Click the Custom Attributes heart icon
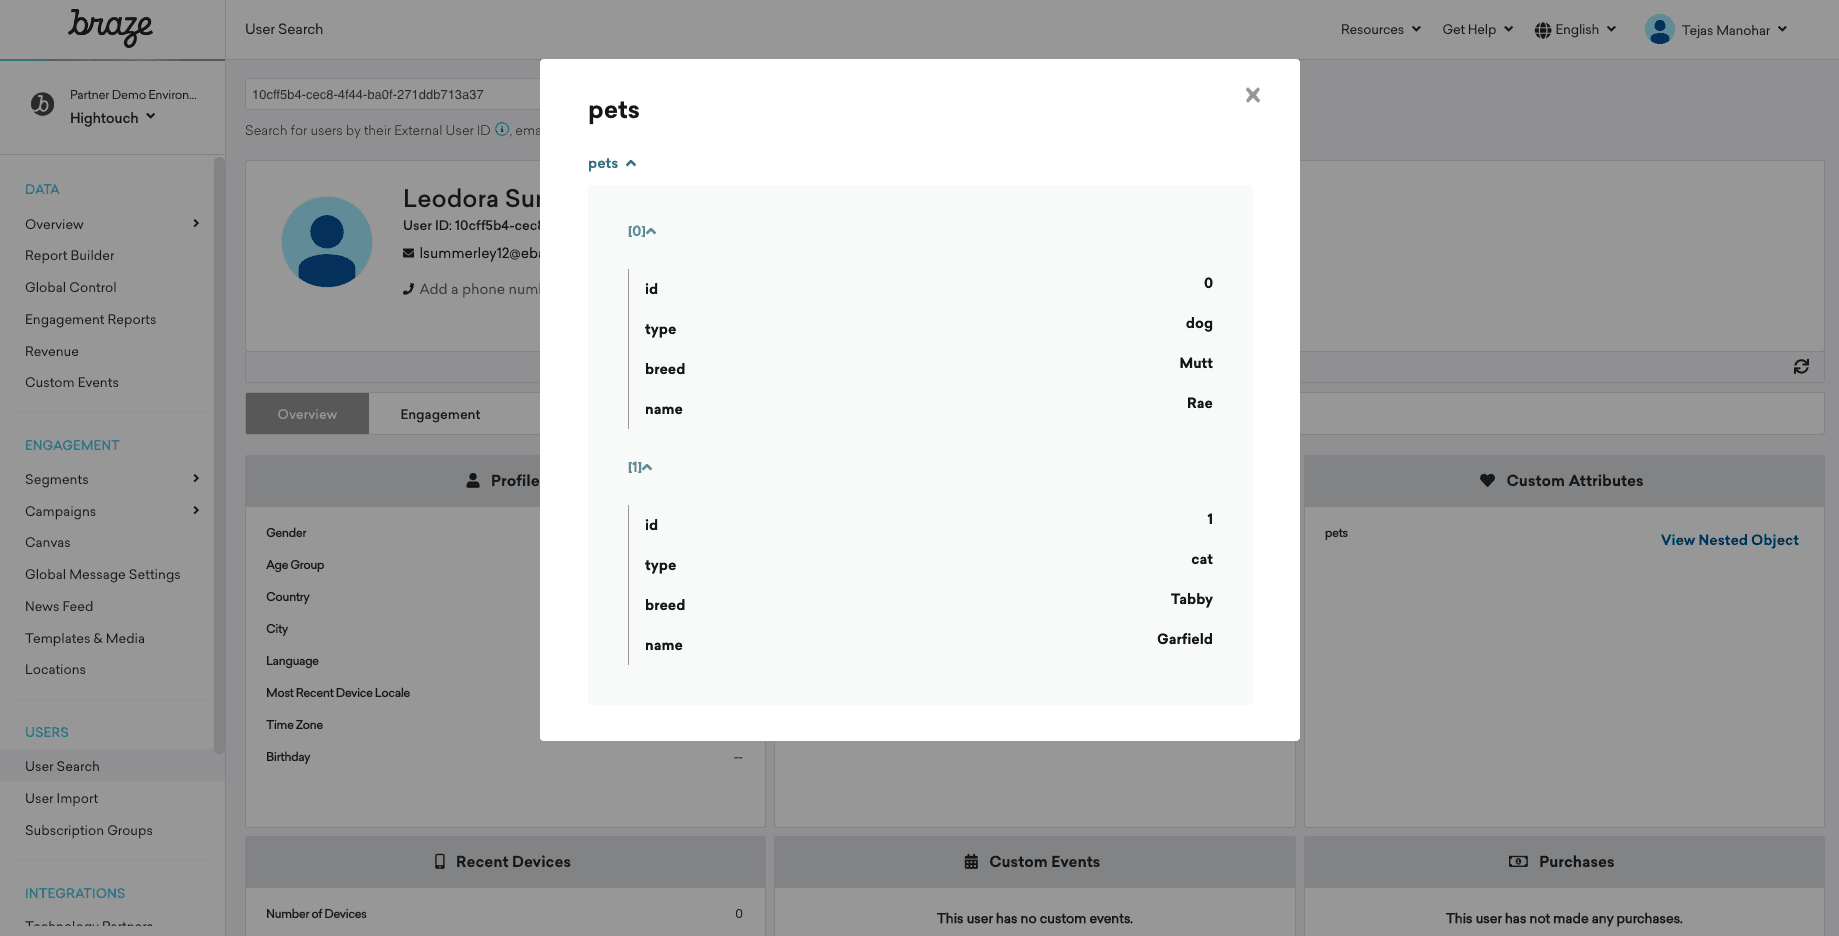The width and height of the screenshot is (1839, 936). [x=1487, y=481]
